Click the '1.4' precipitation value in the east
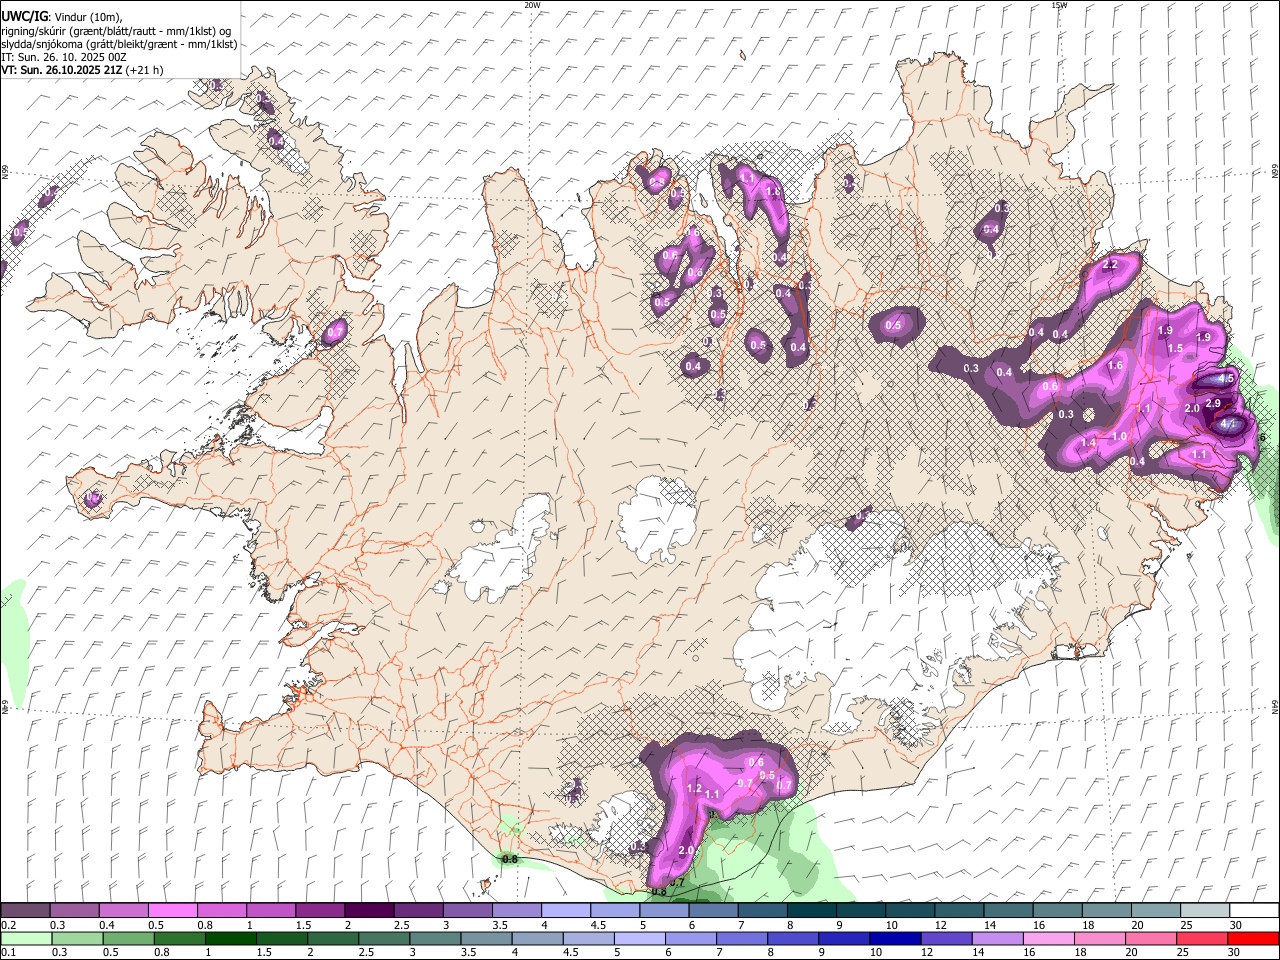Viewport: 1280px width, 960px height. 1089,443
